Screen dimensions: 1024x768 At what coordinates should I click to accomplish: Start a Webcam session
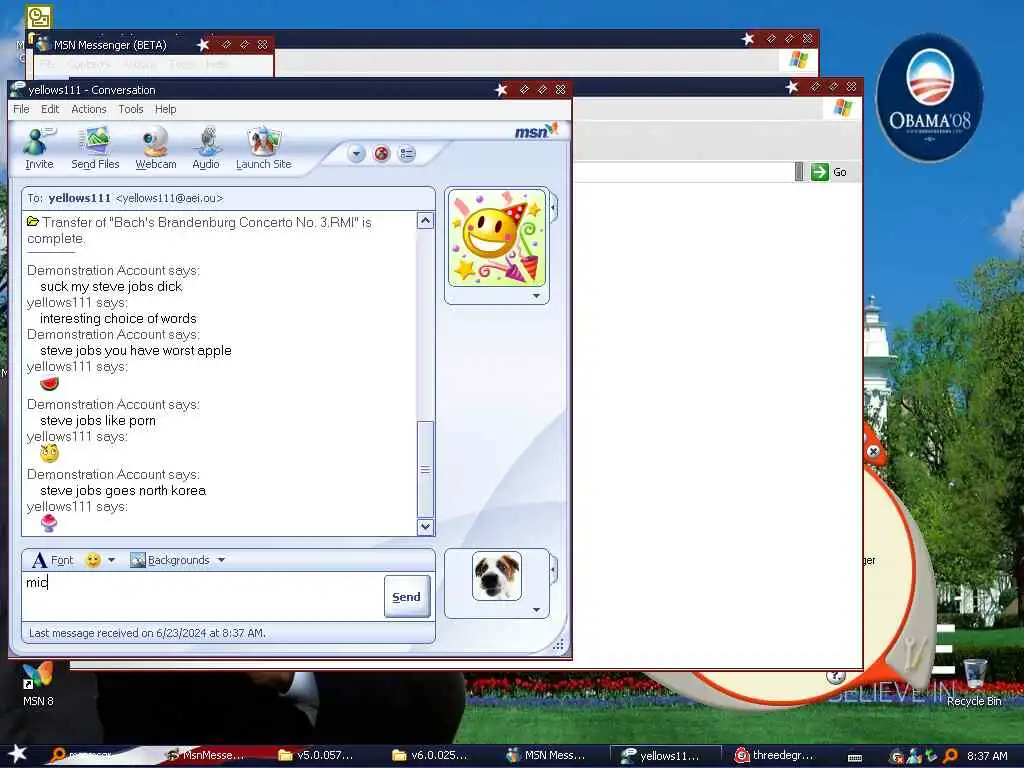coord(155,149)
